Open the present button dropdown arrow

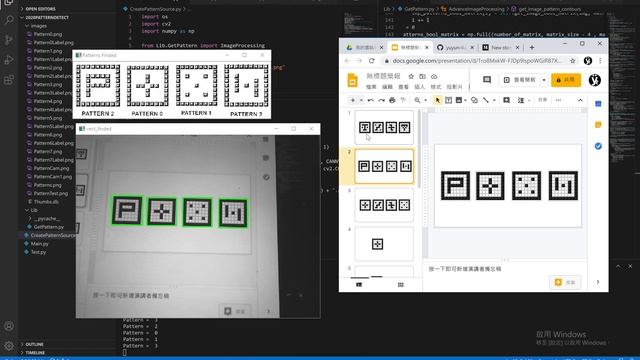click(x=544, y=80)
